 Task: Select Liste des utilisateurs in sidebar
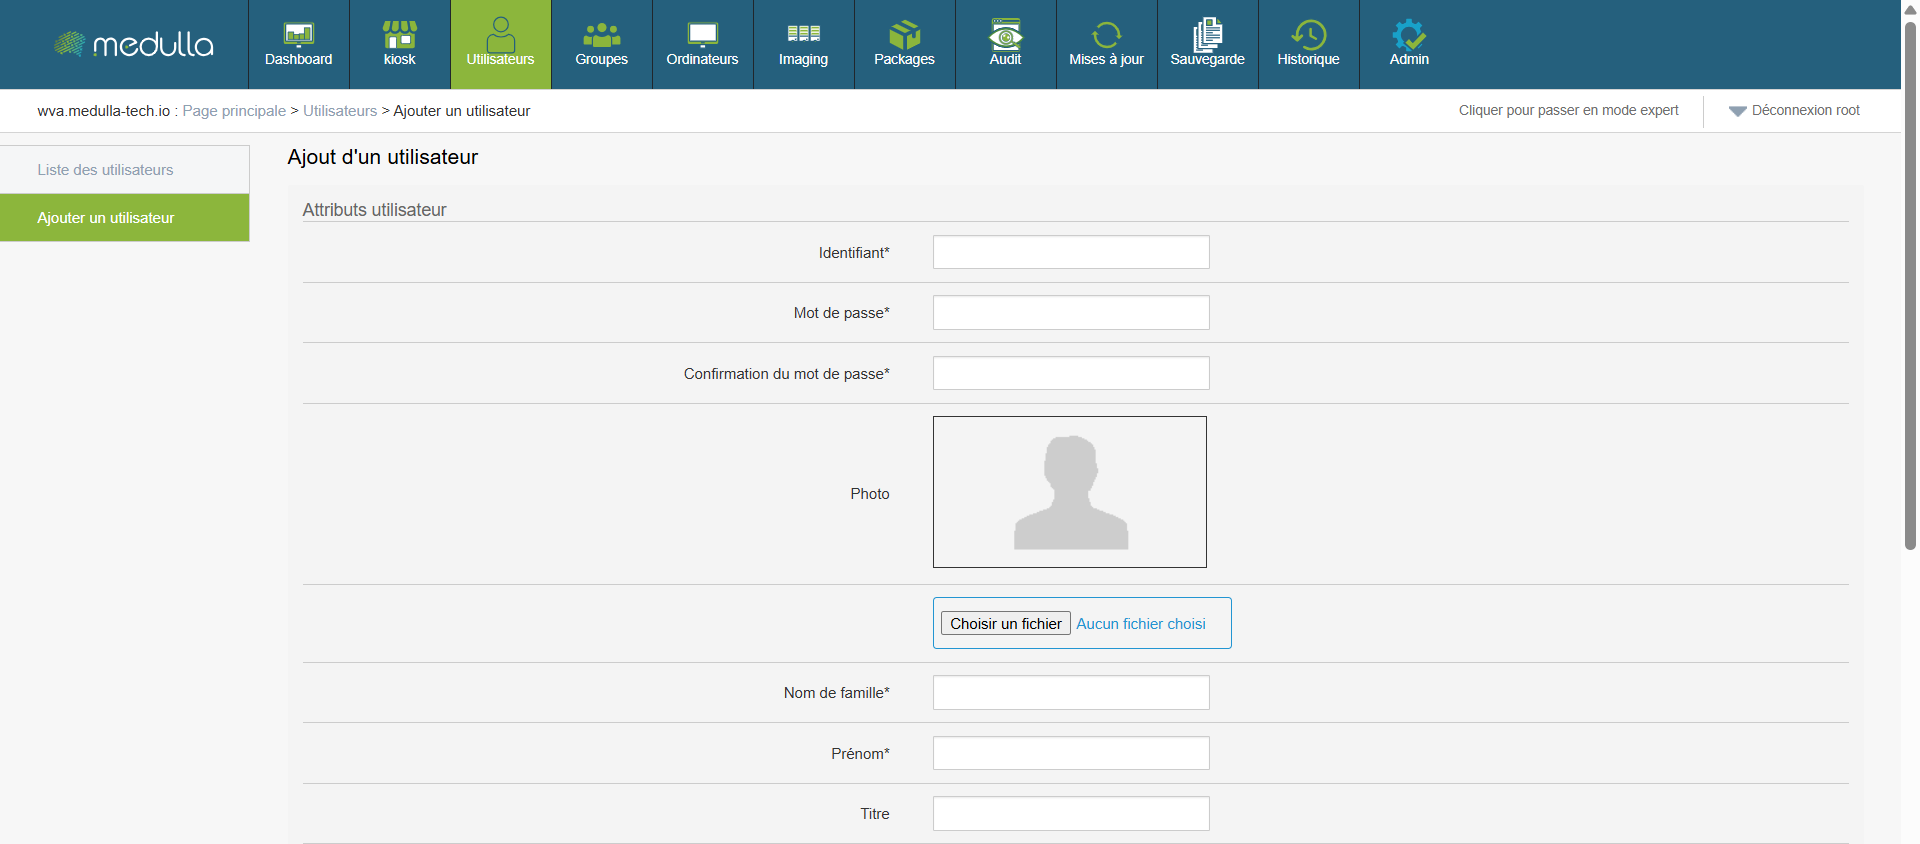[x=105, y=170]
